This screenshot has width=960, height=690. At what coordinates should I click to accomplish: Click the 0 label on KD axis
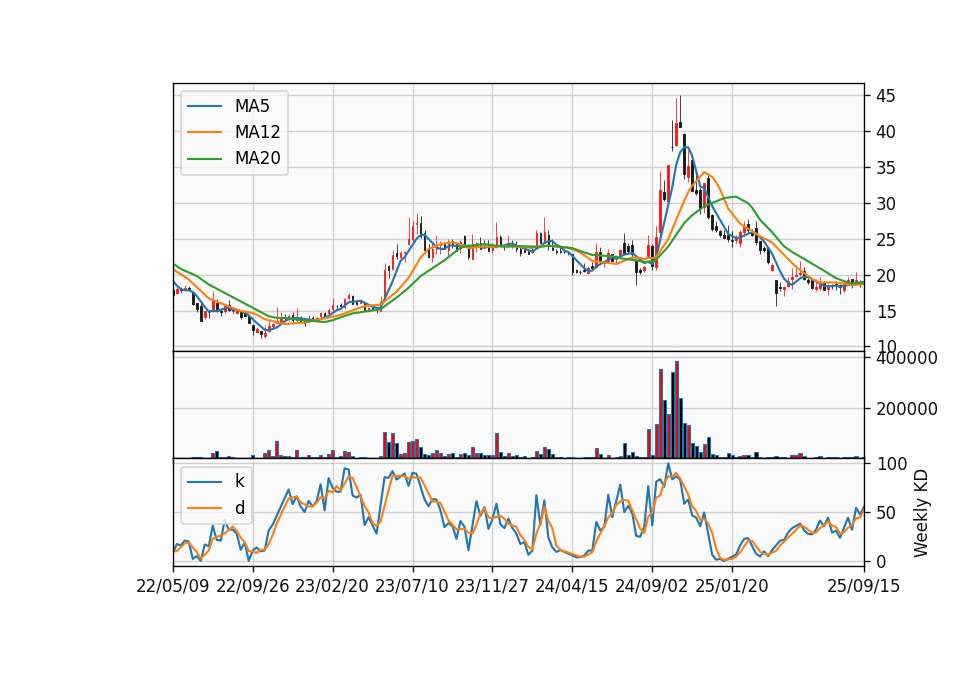pyautogui.click(x=880, y=561)
